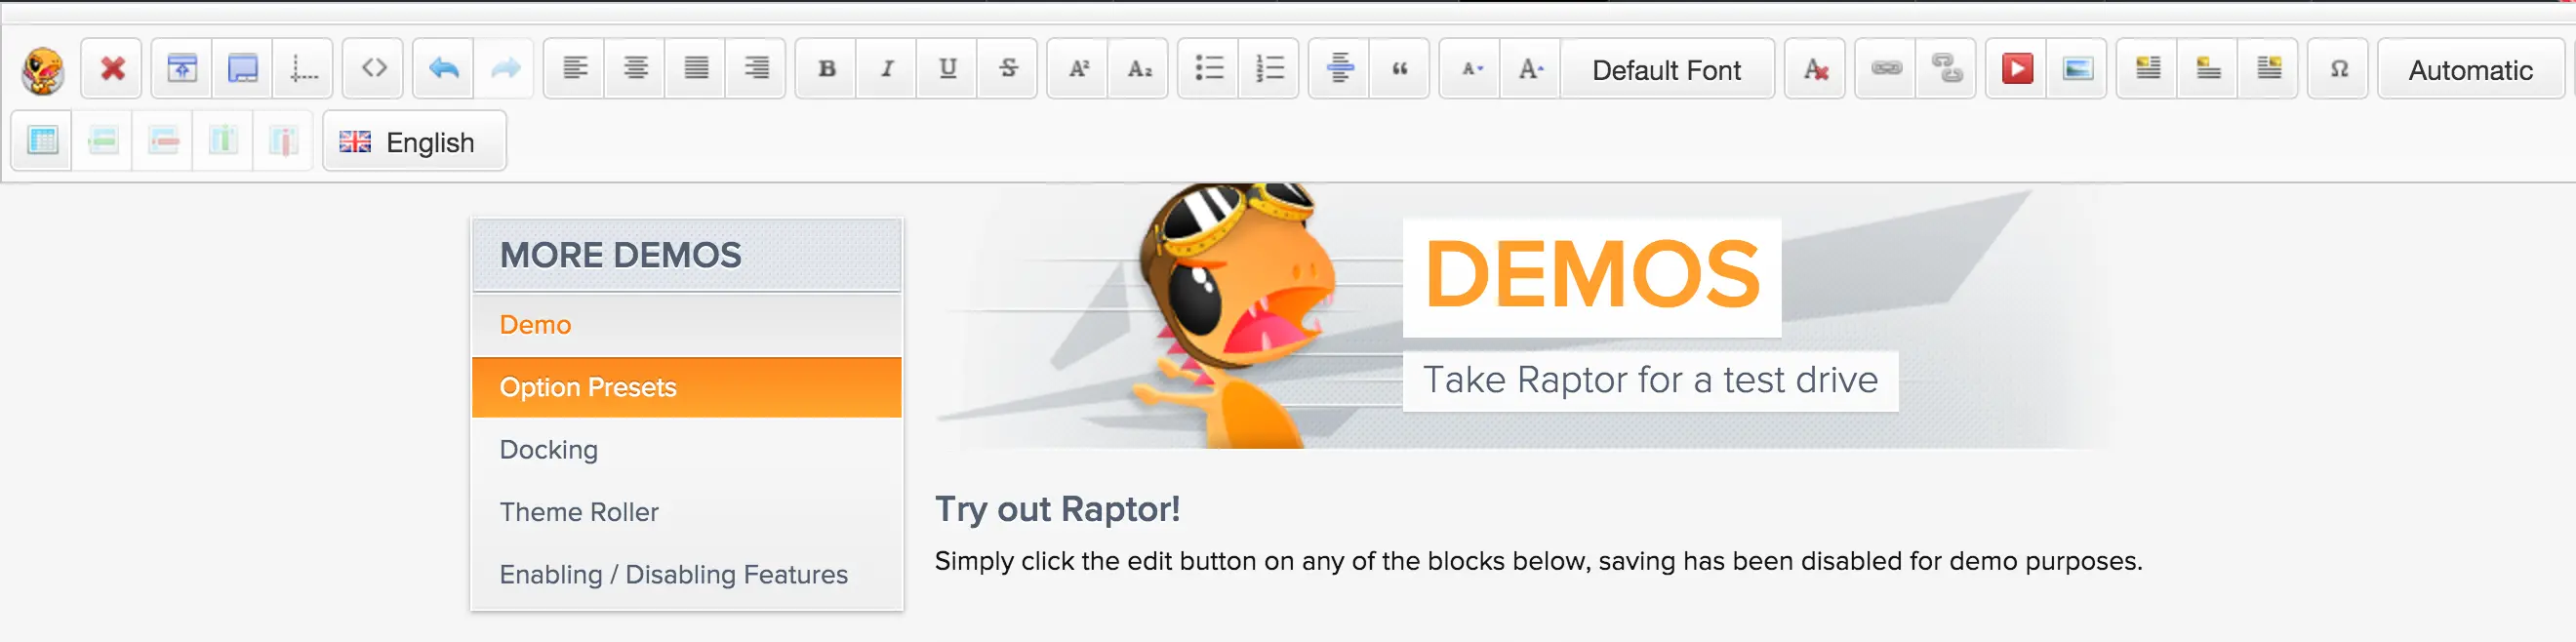
Task: Apply block quote formatting
Action: [1400, 69]
